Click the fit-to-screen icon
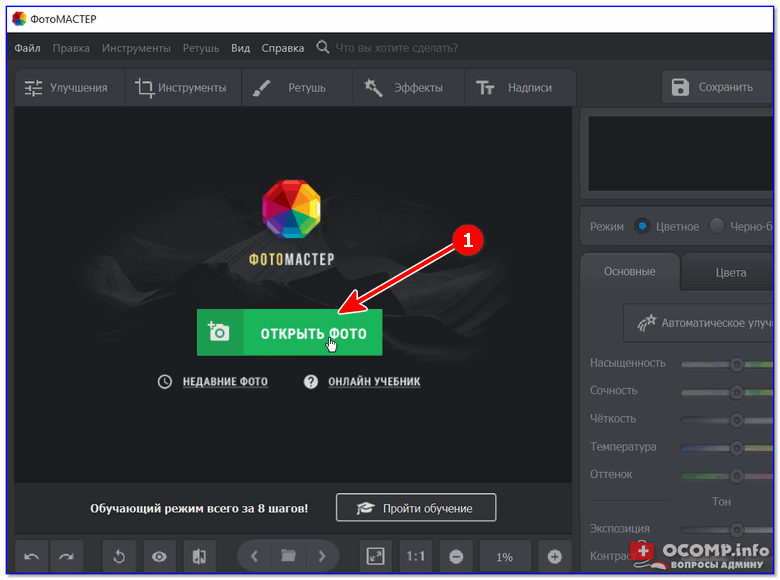This screenshot has width=780, height=580. click(376, 556)
